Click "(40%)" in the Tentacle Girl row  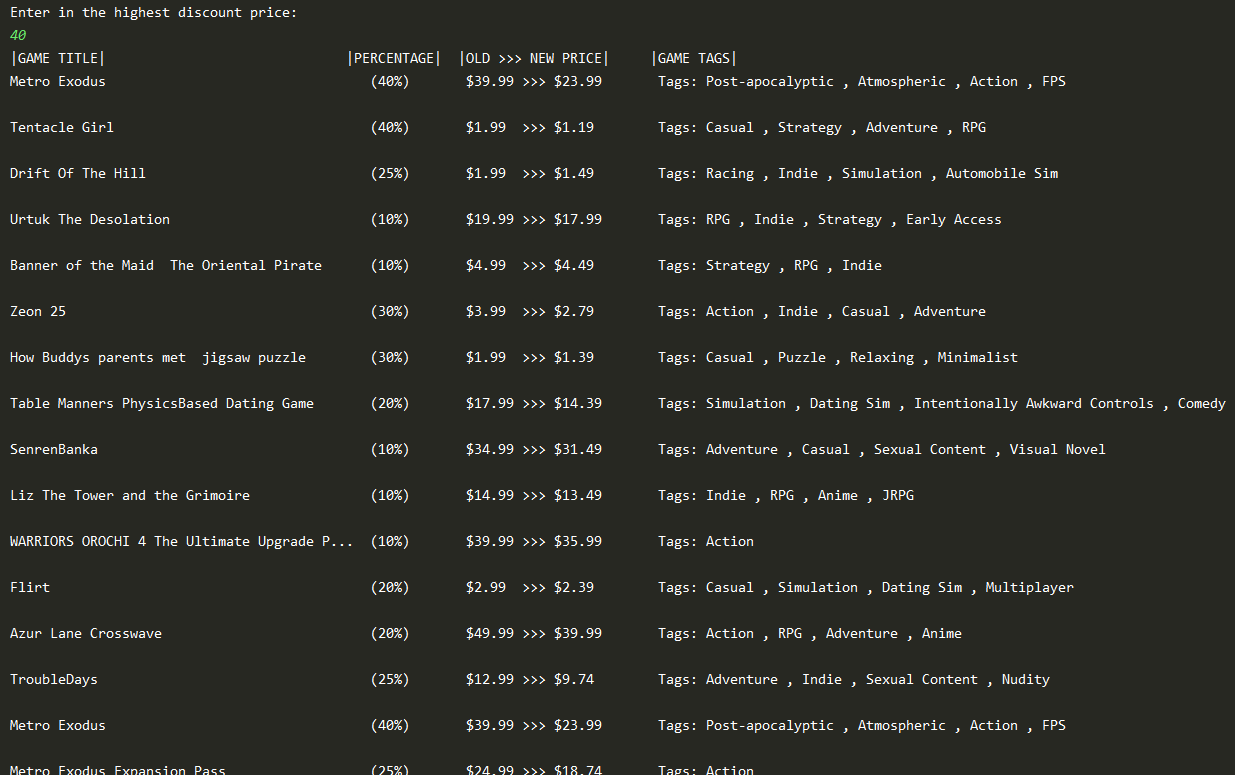(x=390, y=127)
